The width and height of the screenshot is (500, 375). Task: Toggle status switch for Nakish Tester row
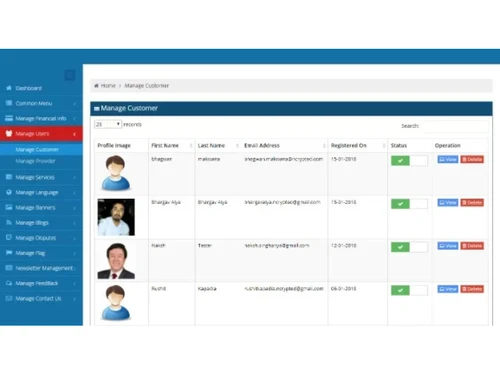(409, 247)
